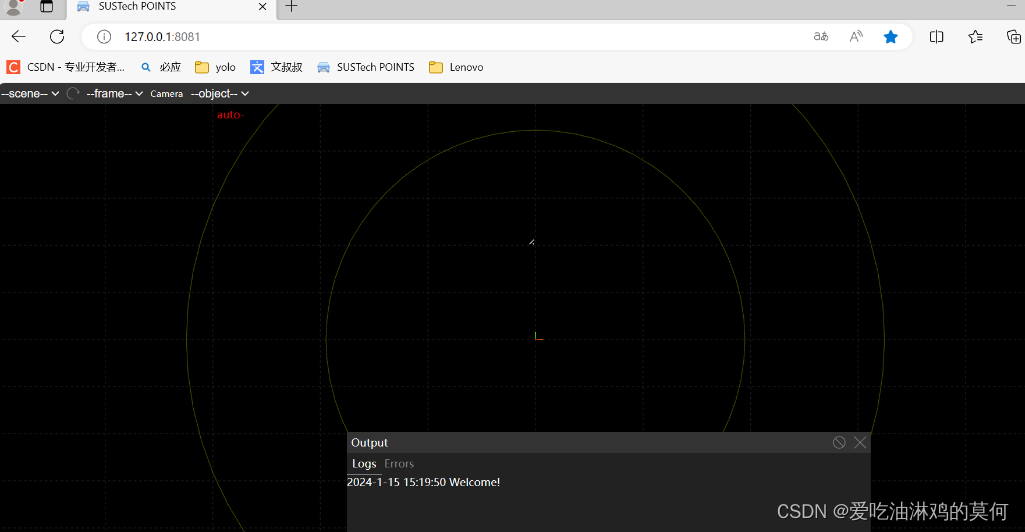
Task: Toggle the favorites star for this page
Action: 890,37
